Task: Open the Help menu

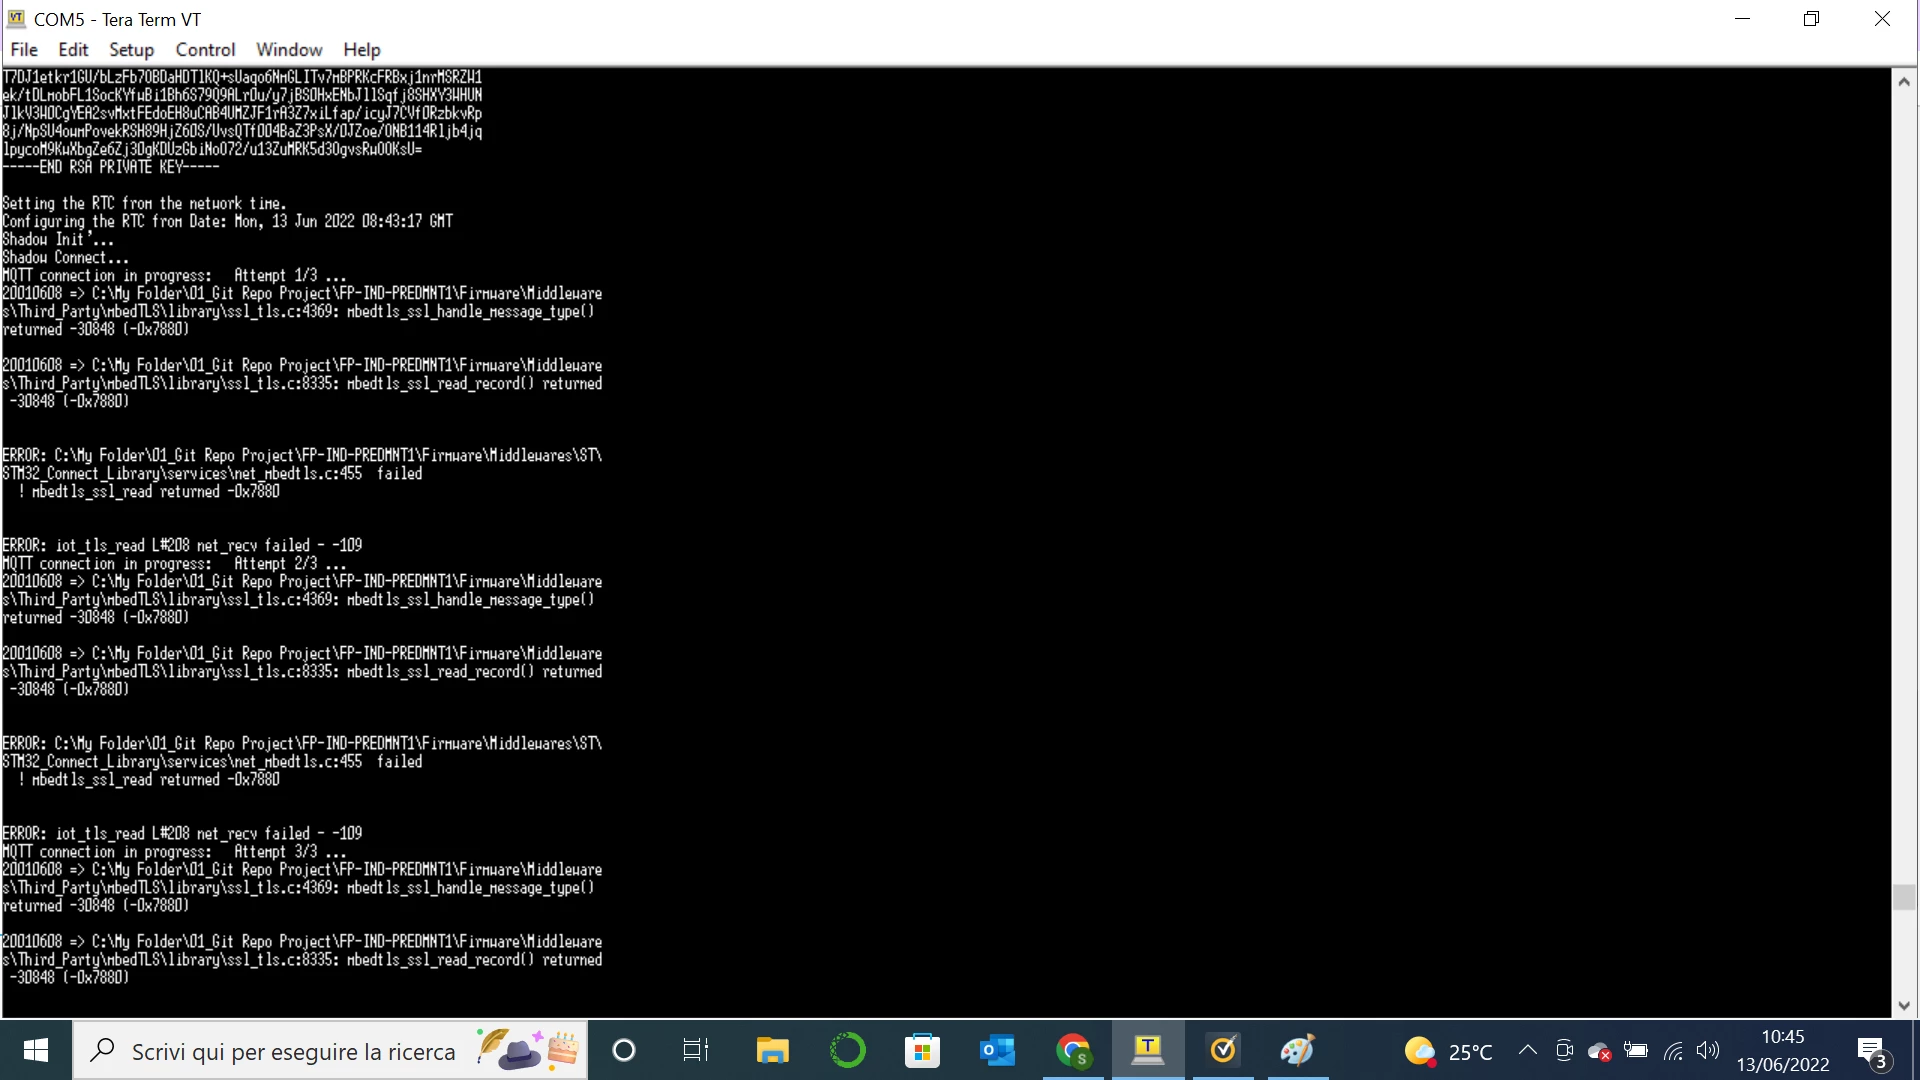Action: click(x=362, y=50)
